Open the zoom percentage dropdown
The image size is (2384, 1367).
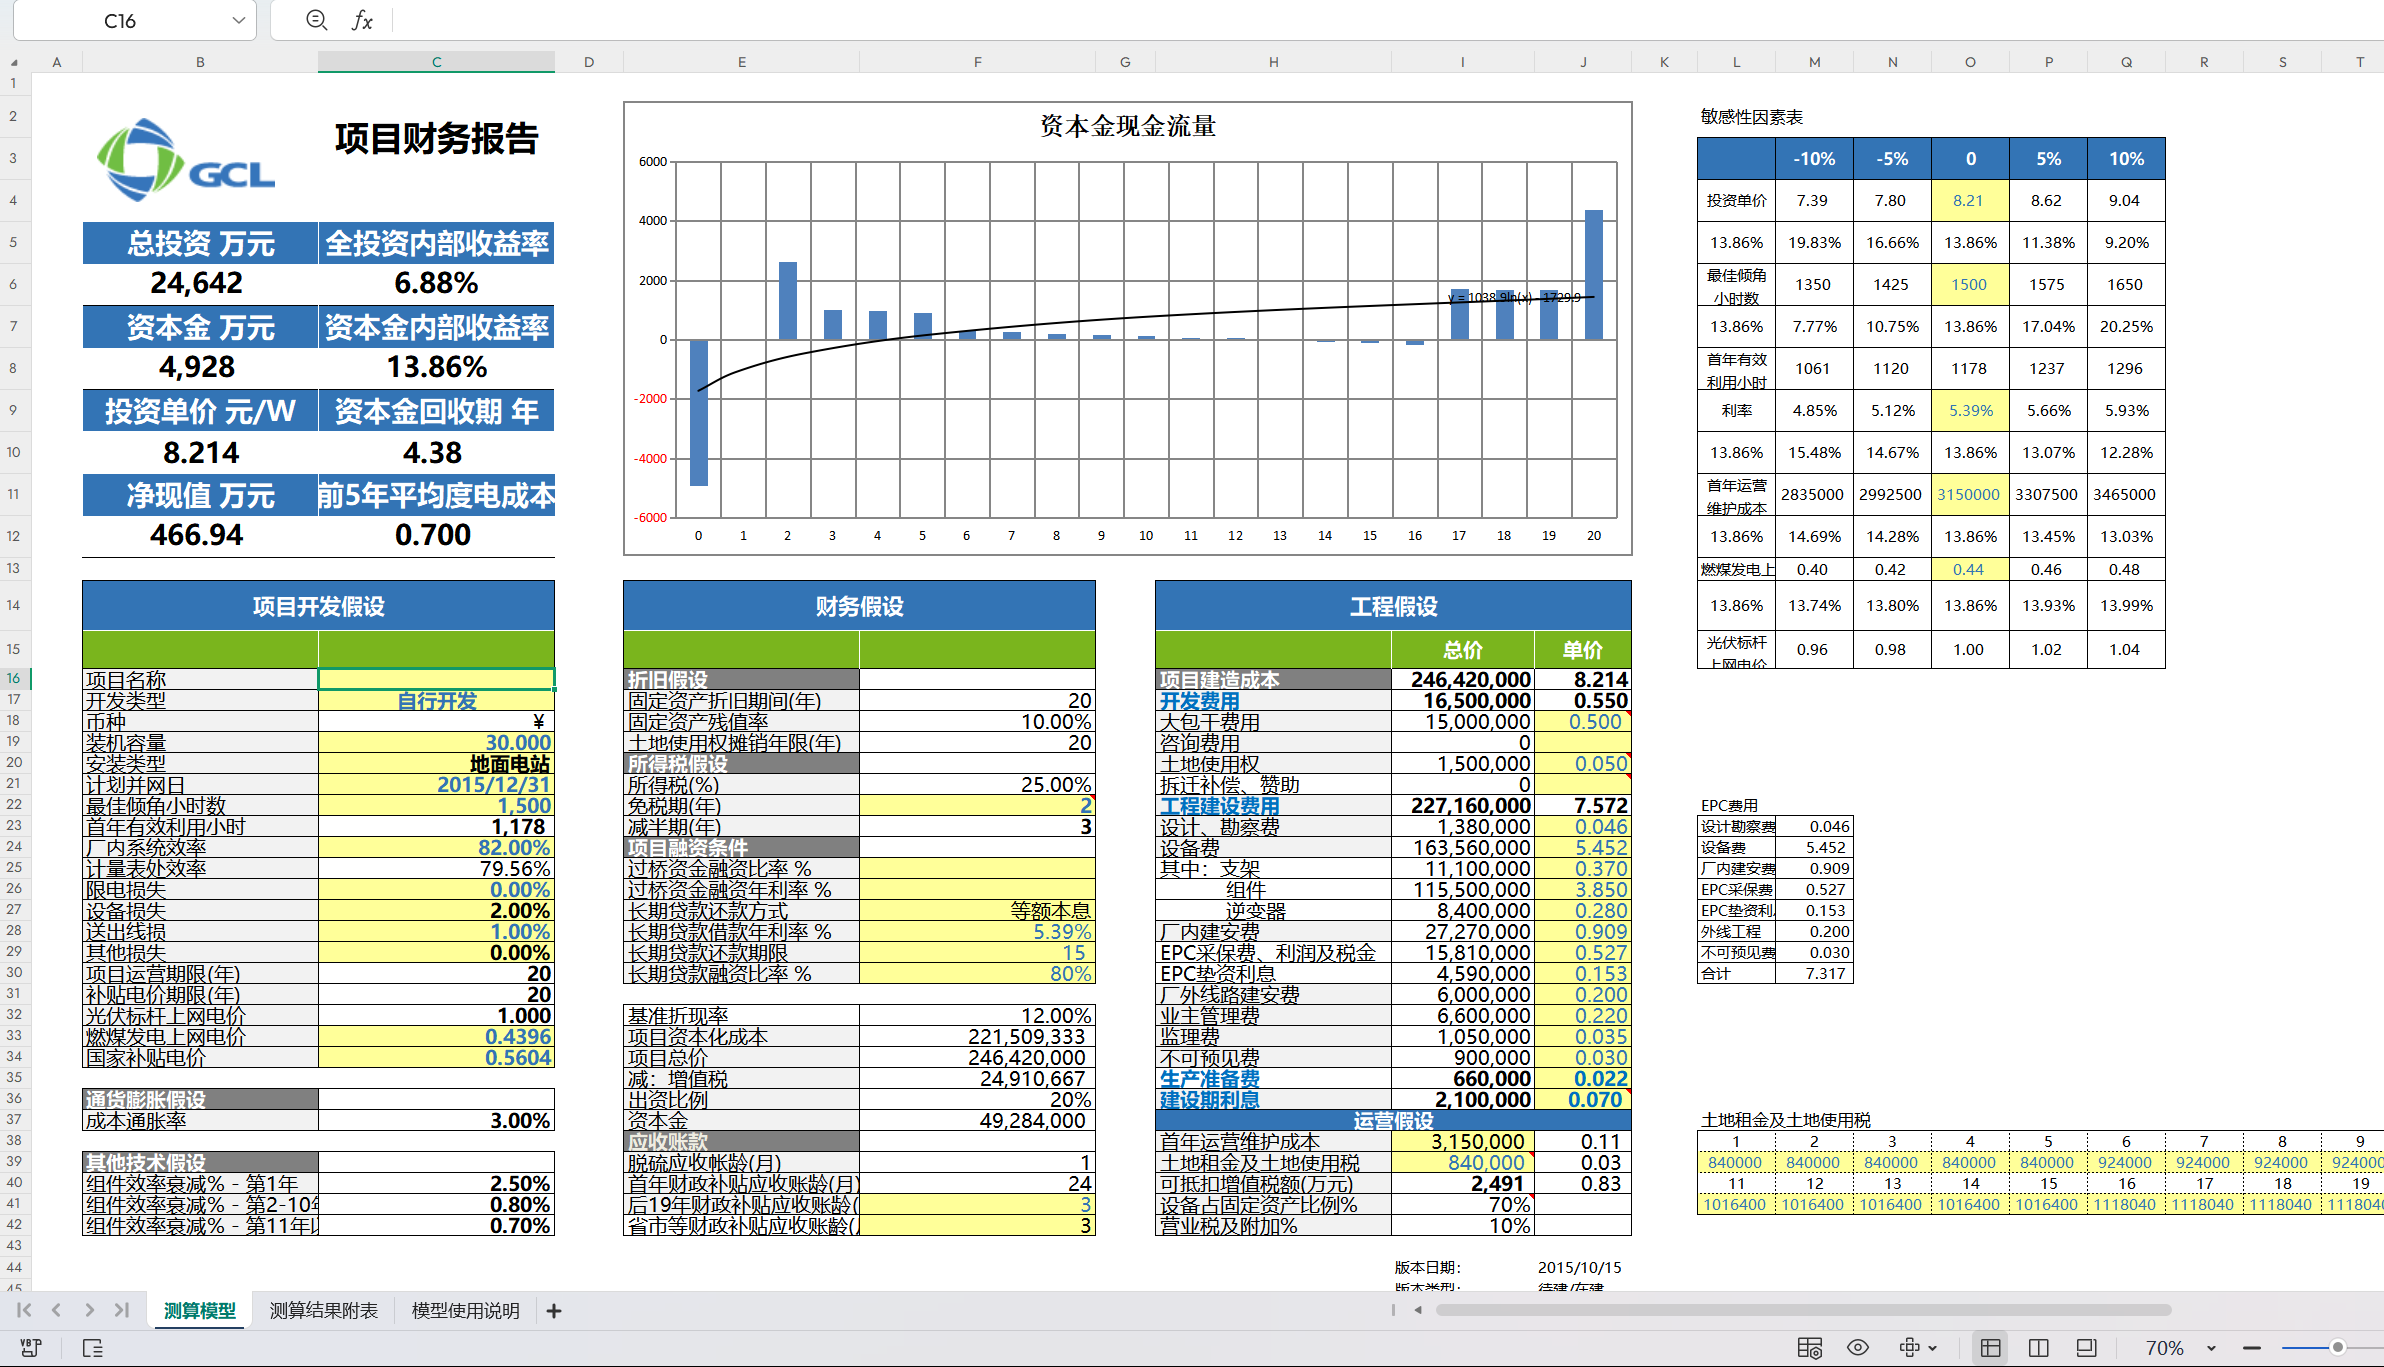coord(2211,1348)
